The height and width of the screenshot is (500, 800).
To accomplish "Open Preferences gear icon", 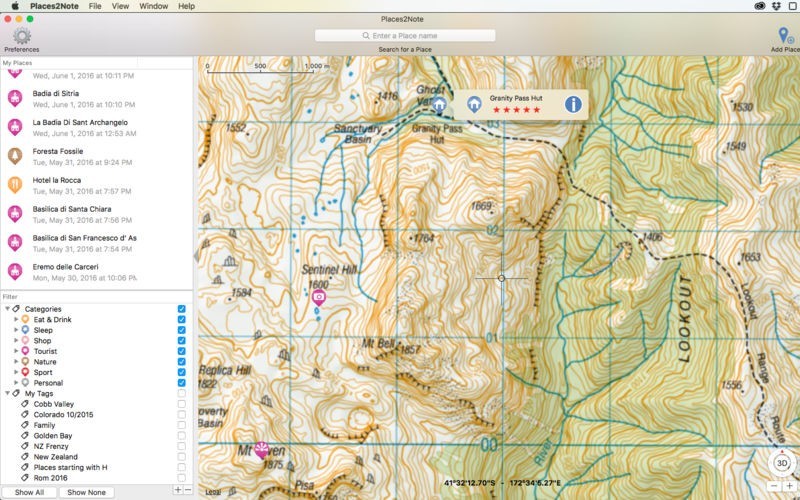I will click(x=21, y=36).
